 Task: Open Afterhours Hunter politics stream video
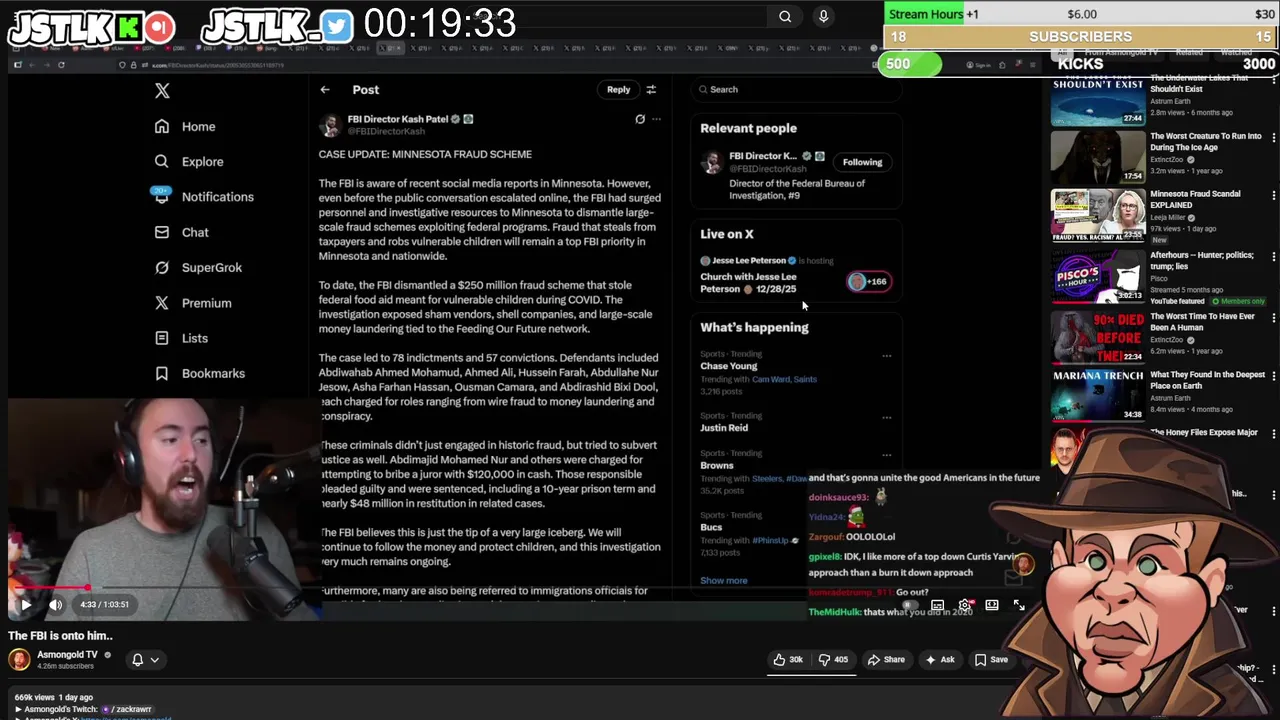coord(1098,276)
